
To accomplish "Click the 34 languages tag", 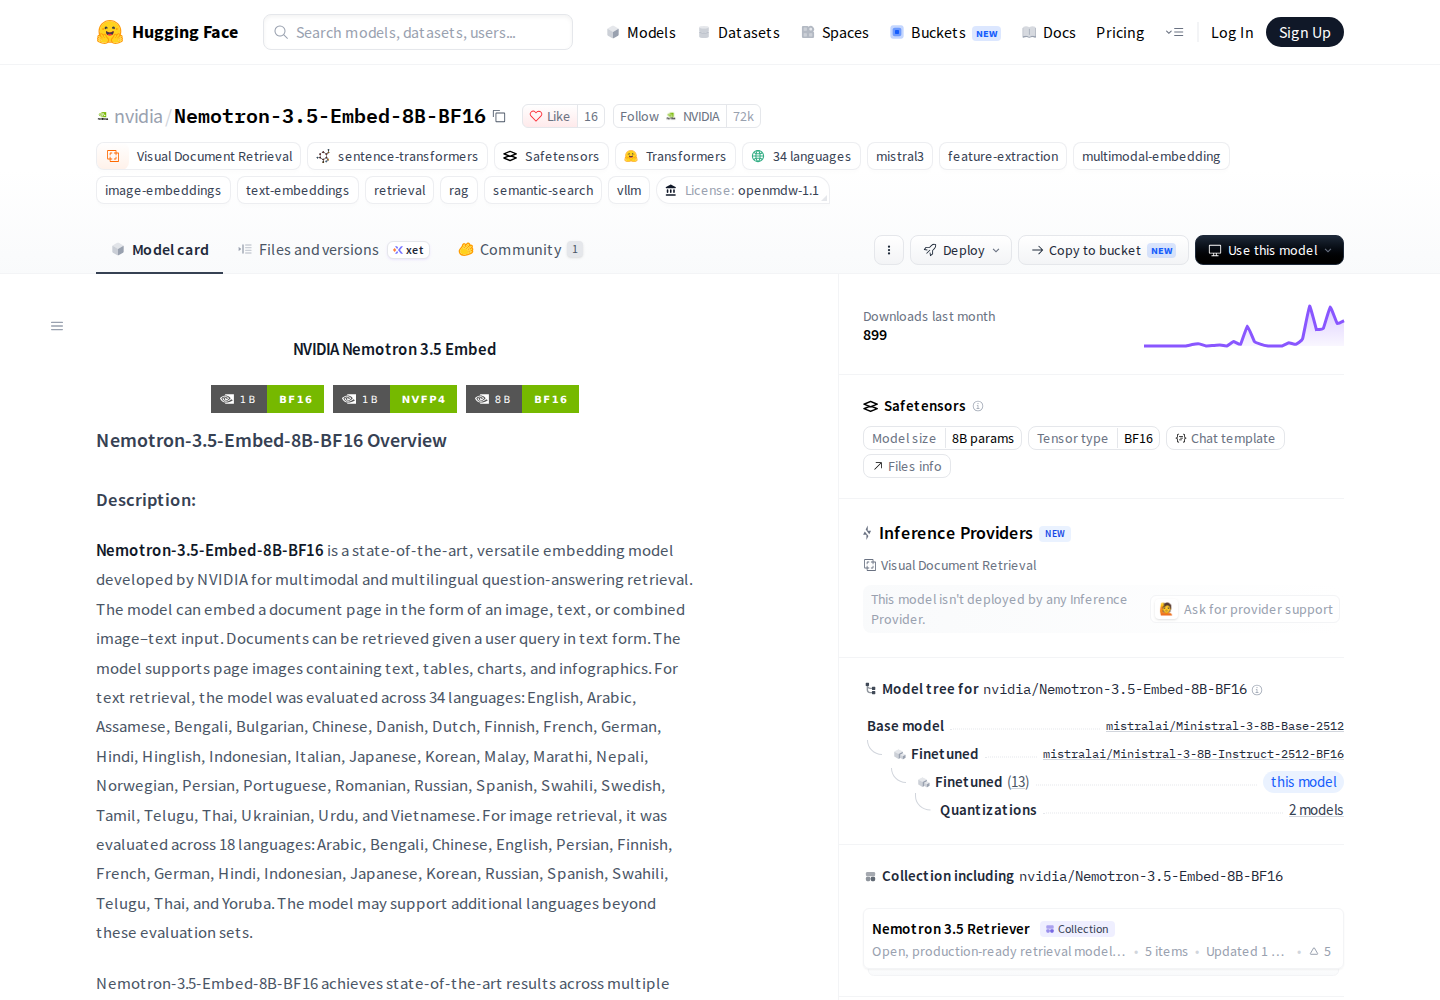I will (801, 157).
